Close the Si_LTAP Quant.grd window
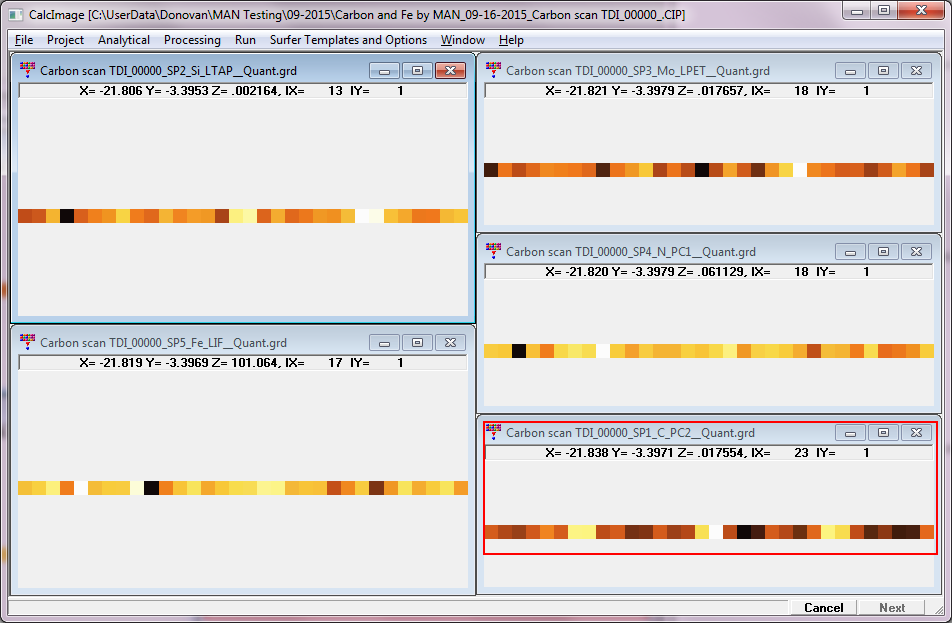The height and width of the screenshot is (623, 952). (x=450, y=71)
